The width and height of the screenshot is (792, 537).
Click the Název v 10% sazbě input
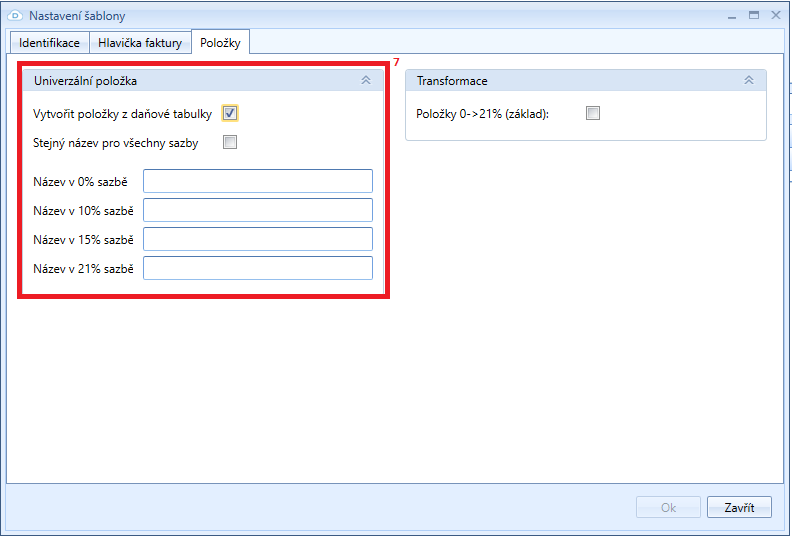(x=257, y=210)
